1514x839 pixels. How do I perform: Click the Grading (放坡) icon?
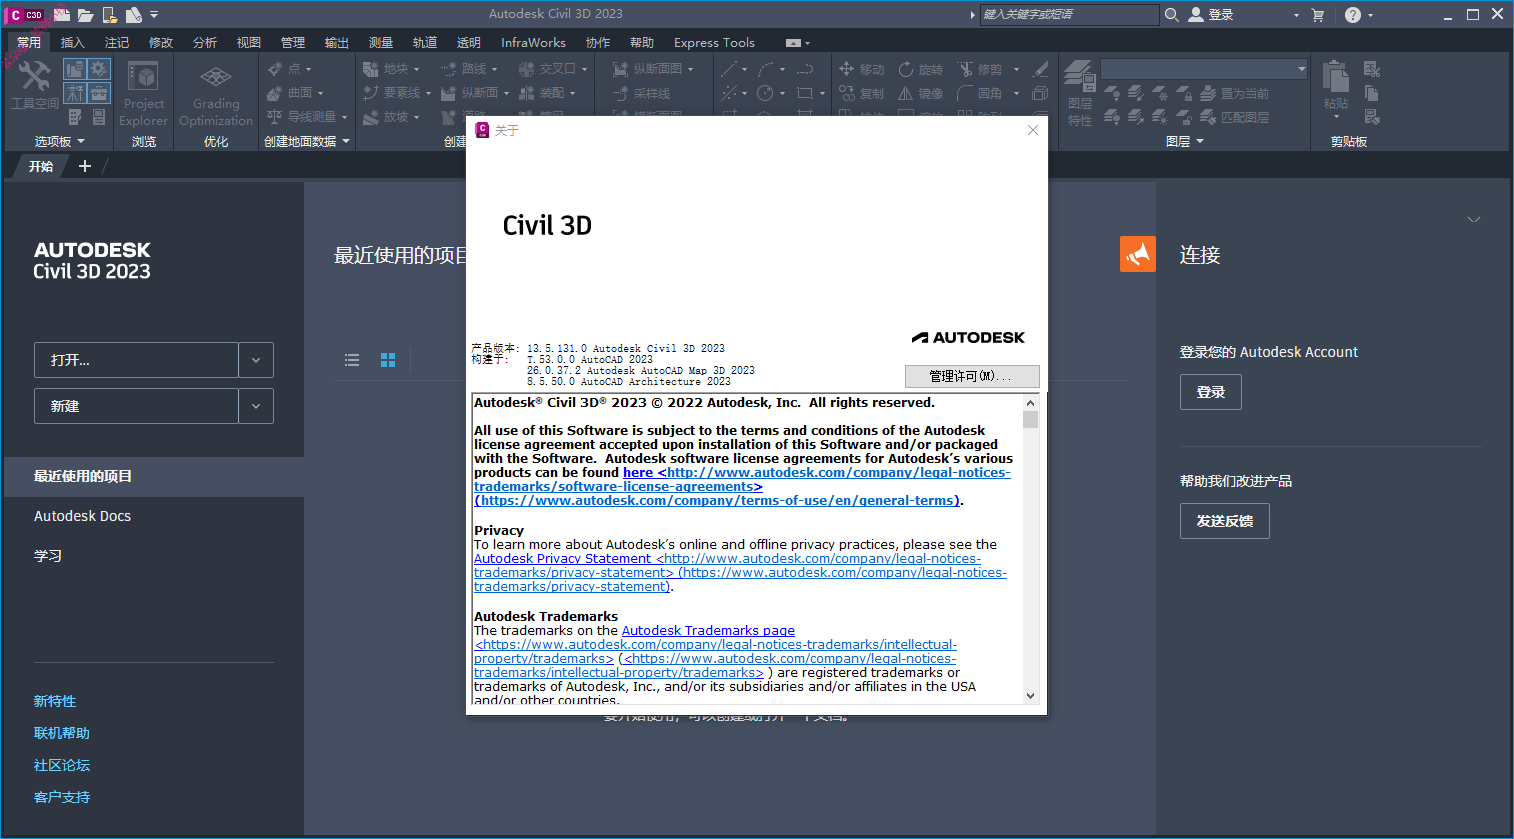(x=371, y=117)
